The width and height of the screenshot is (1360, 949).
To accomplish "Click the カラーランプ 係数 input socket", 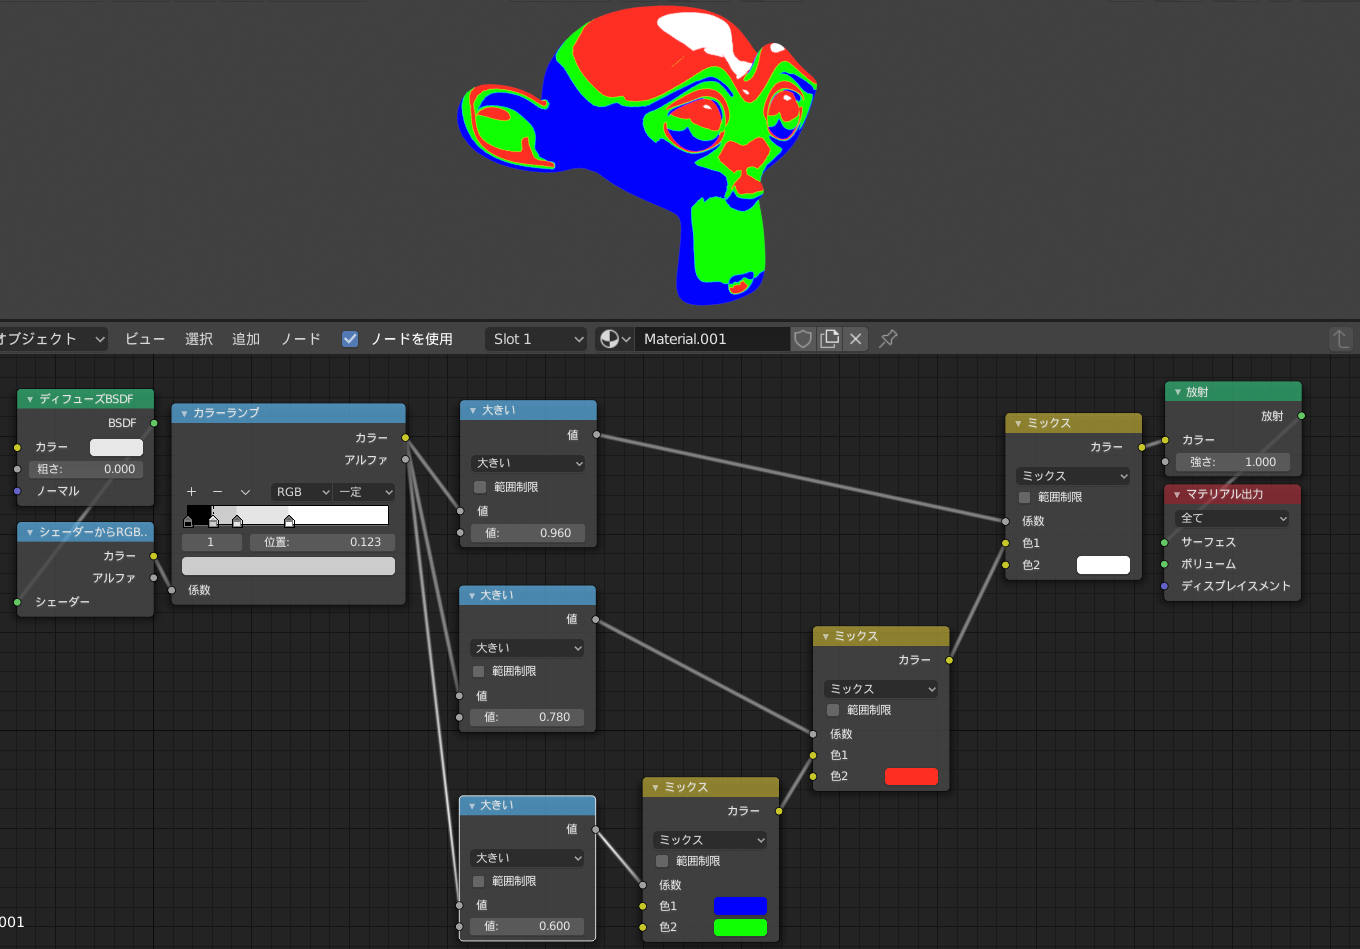I will pos(172,590).
